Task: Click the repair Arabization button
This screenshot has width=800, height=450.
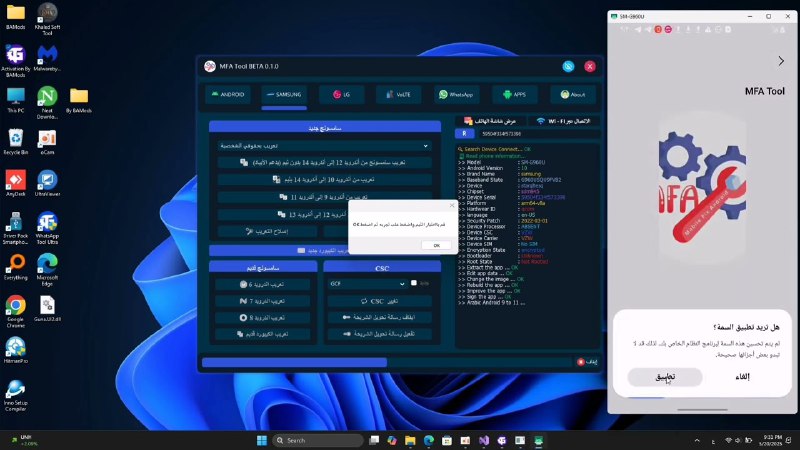Action: 267,231
